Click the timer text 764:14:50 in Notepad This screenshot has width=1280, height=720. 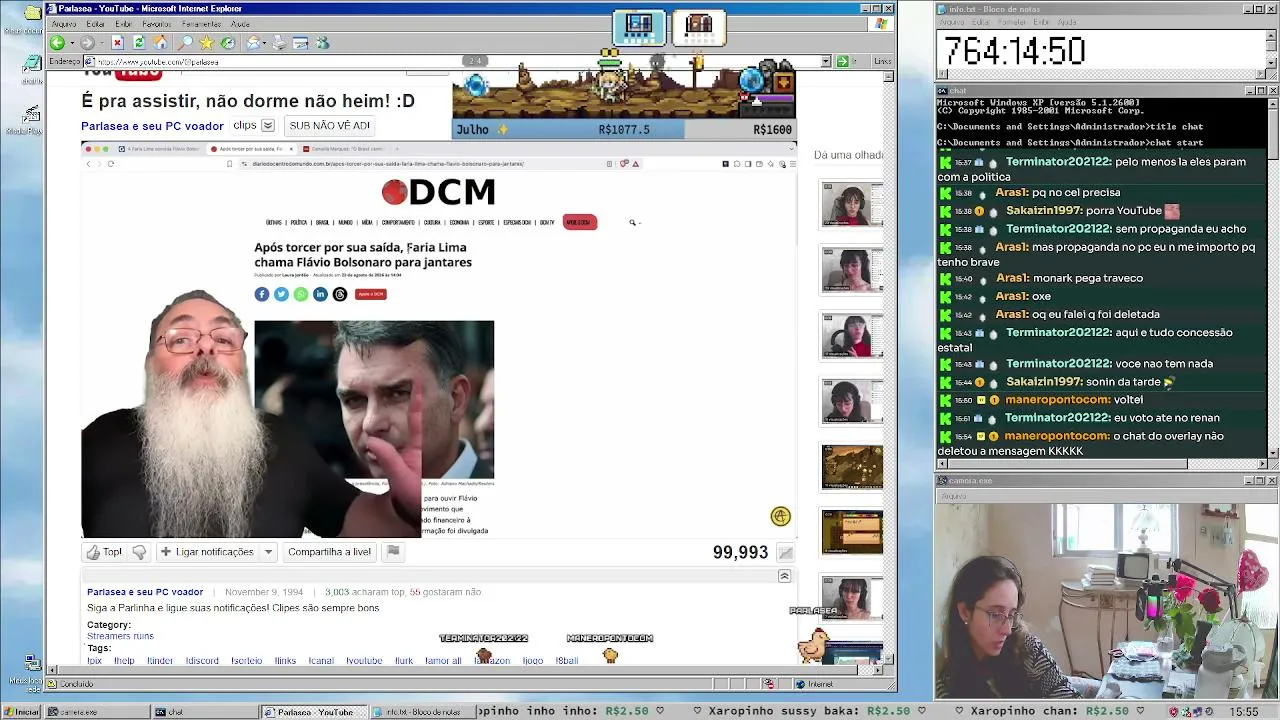tap(1014, 51)
